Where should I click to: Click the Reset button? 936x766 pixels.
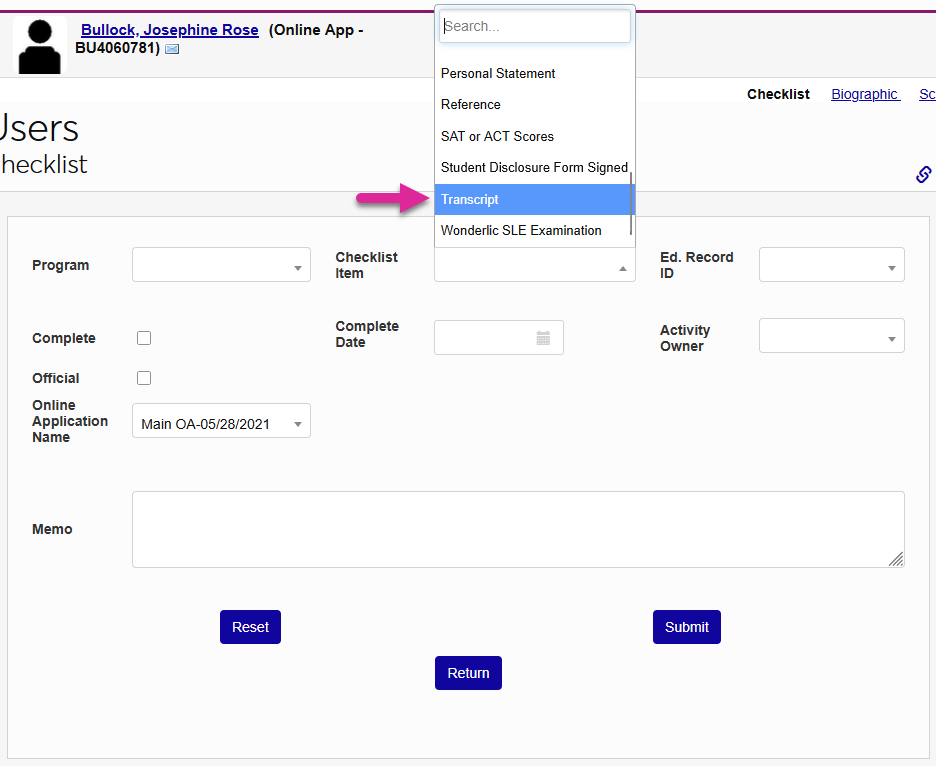250,627
